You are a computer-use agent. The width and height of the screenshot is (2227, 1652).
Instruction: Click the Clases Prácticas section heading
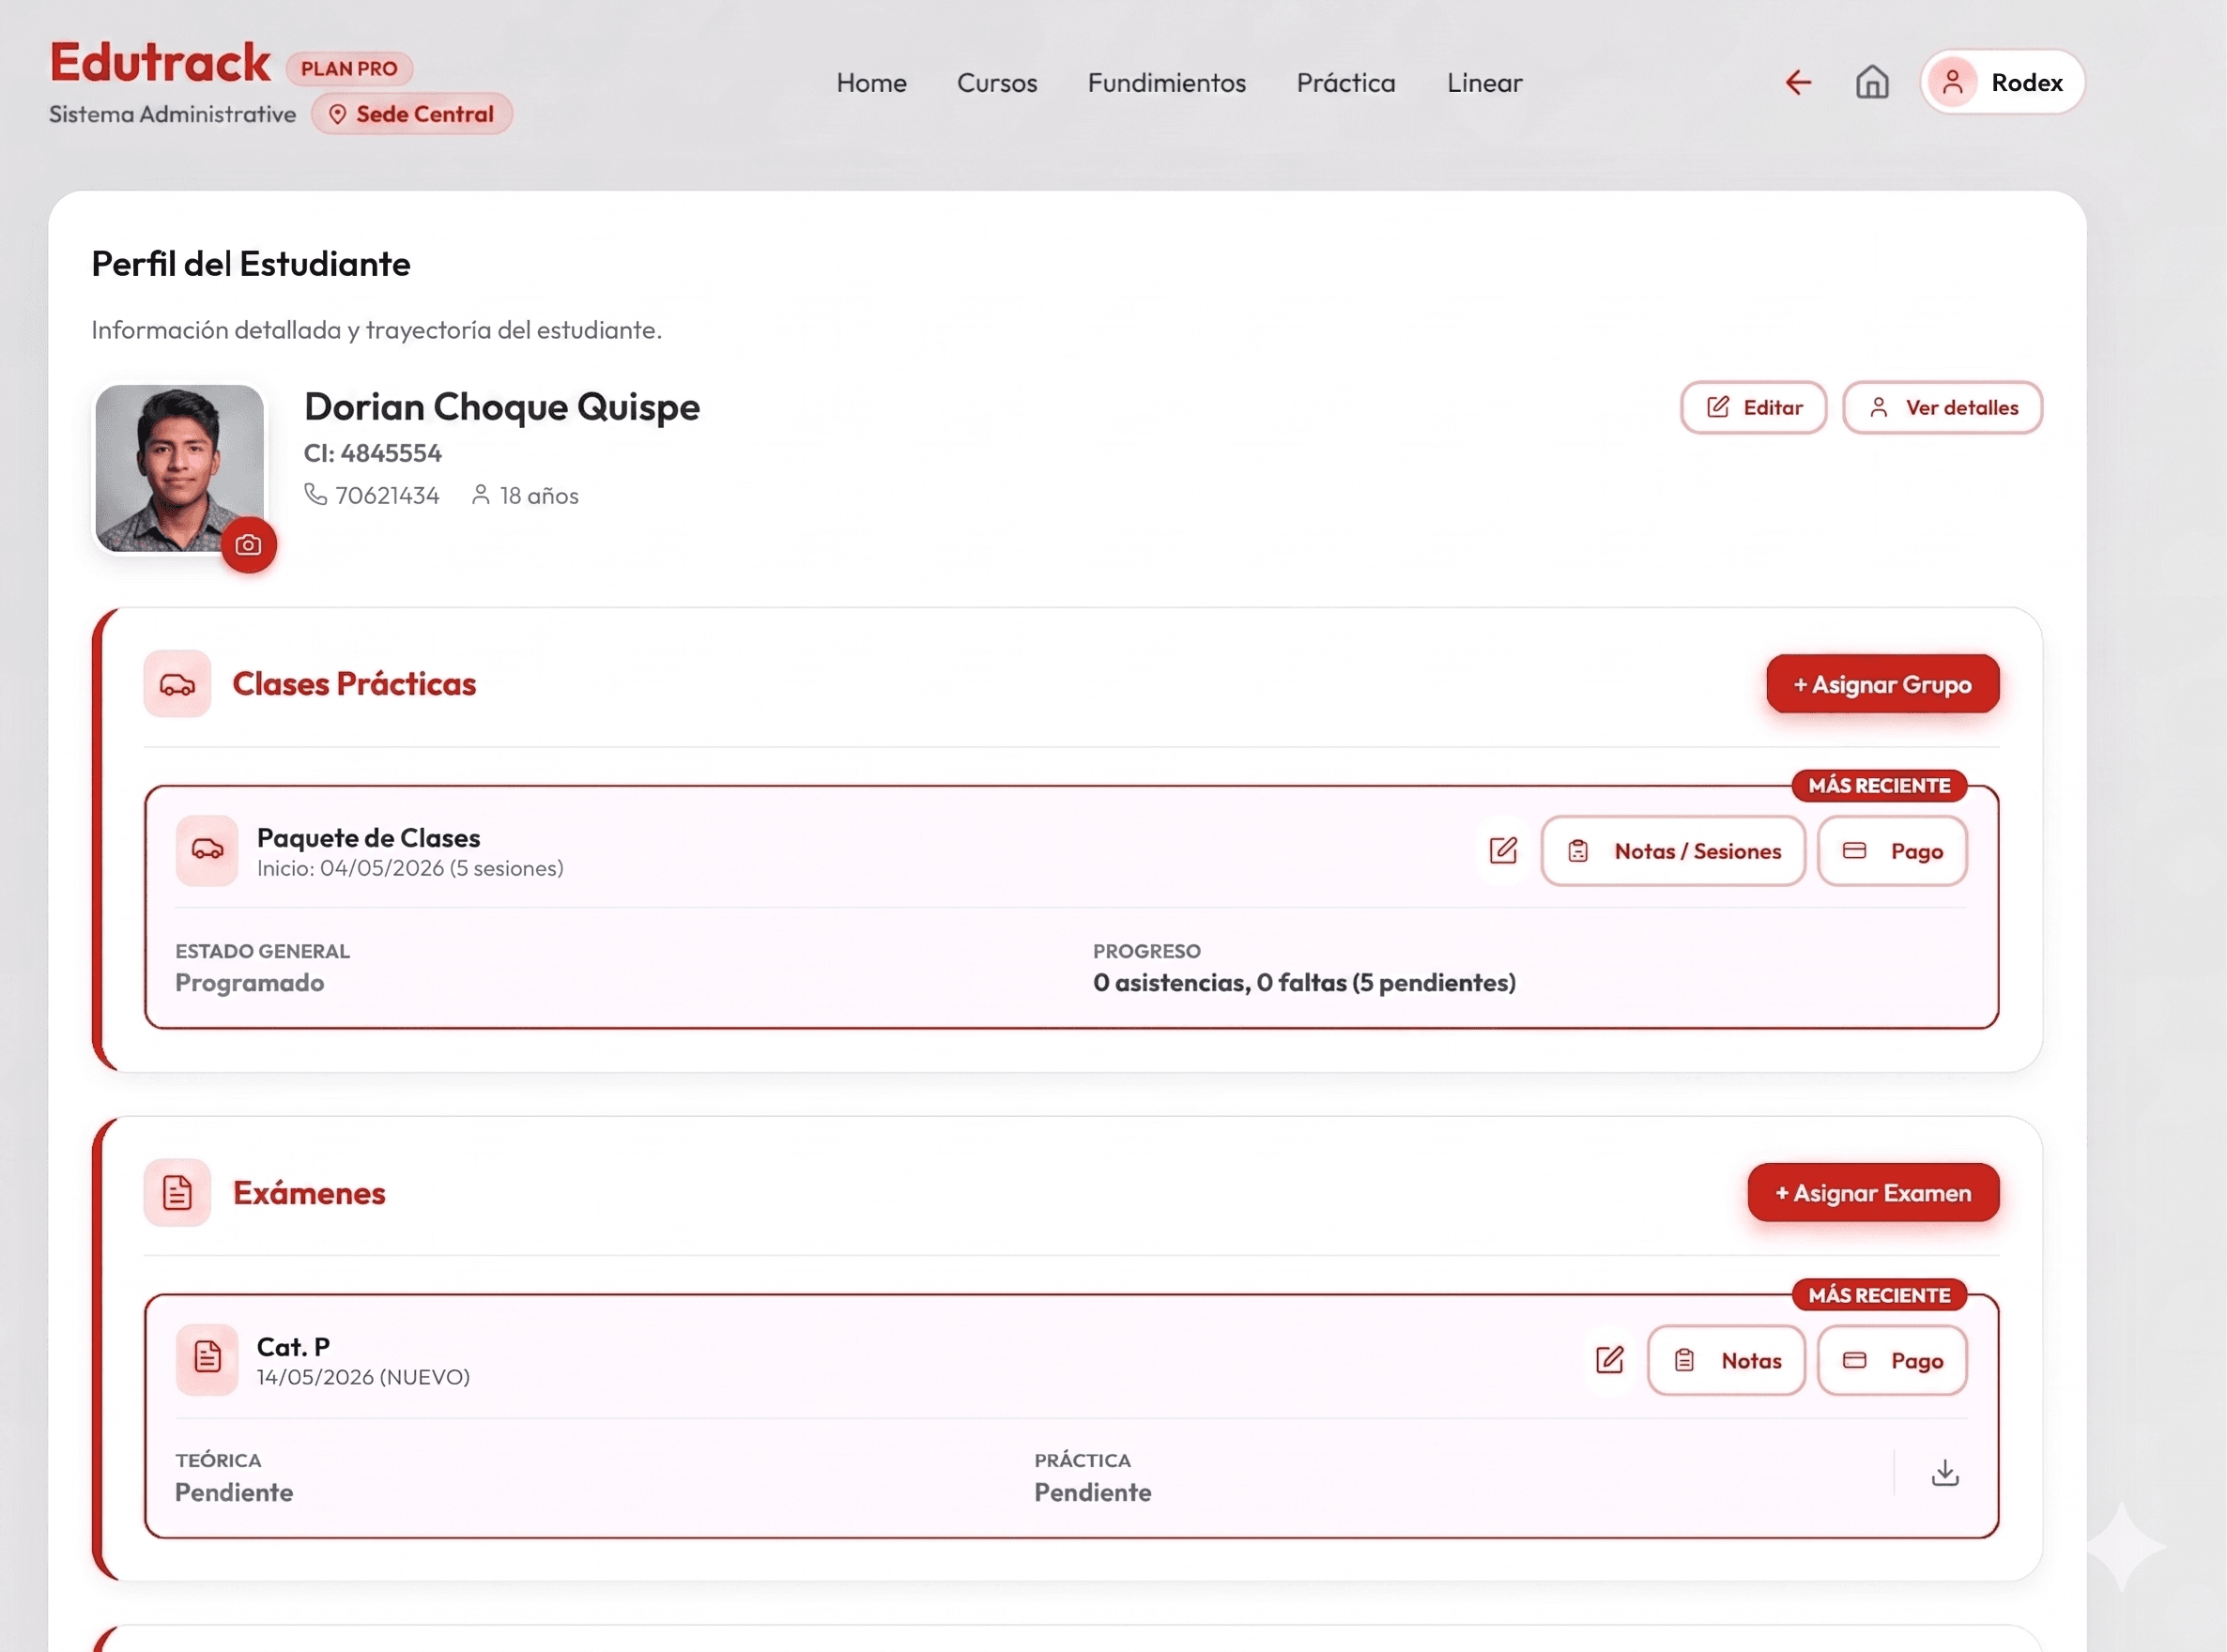(x=354, y=684)
